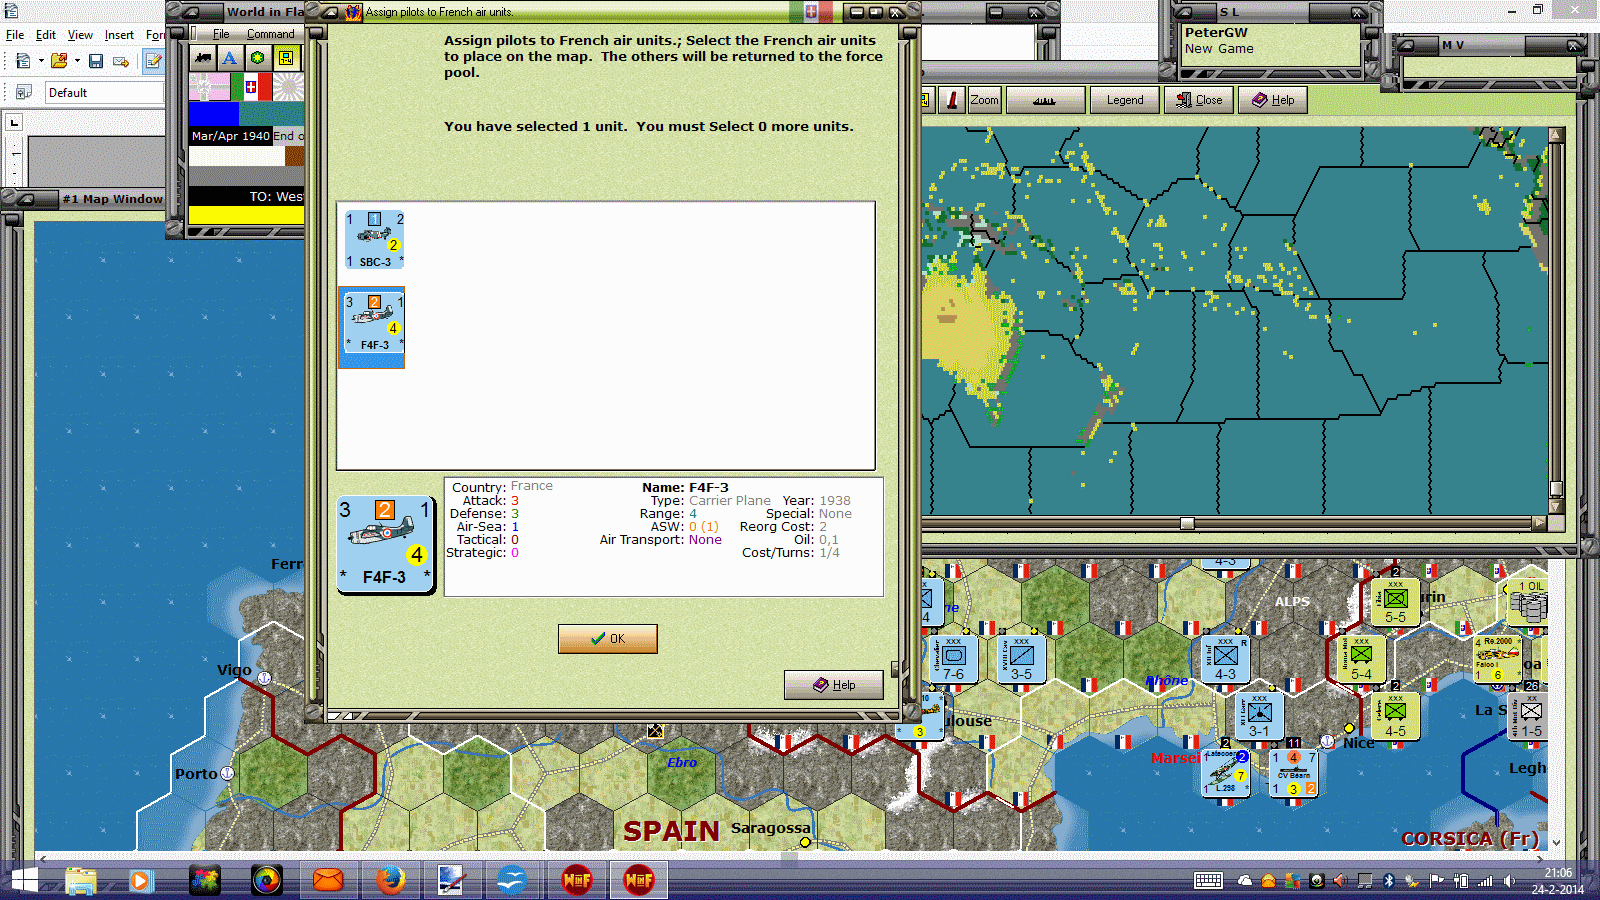Image resolution: width=1600 pixels, height=900 pixels.
Task: Click the yellow bar in the turn panel
Action: pos(246,215)
